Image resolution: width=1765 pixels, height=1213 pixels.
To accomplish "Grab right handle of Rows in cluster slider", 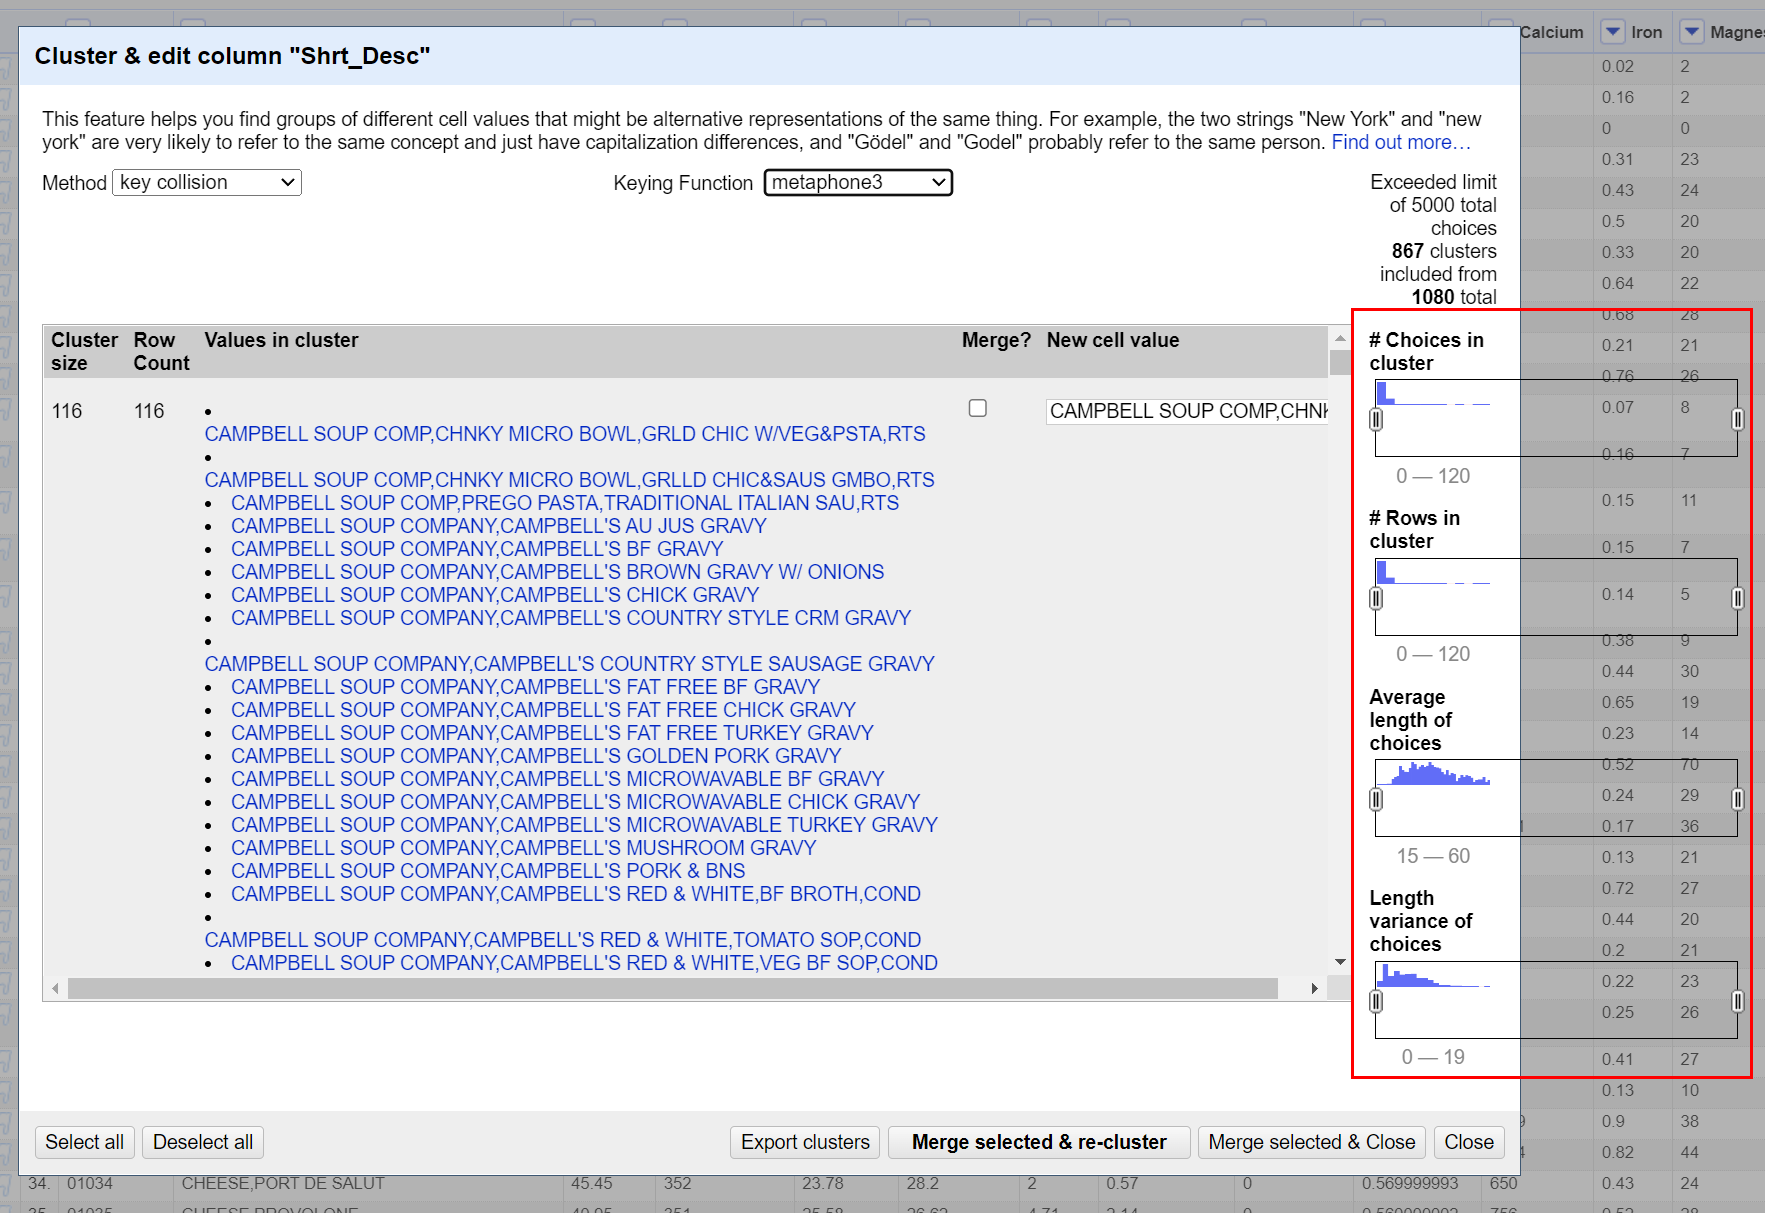I will click(x=1738, y=598).
